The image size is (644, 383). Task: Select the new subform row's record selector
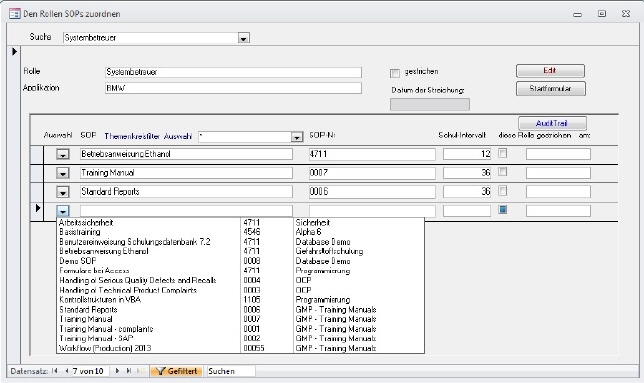37,208
